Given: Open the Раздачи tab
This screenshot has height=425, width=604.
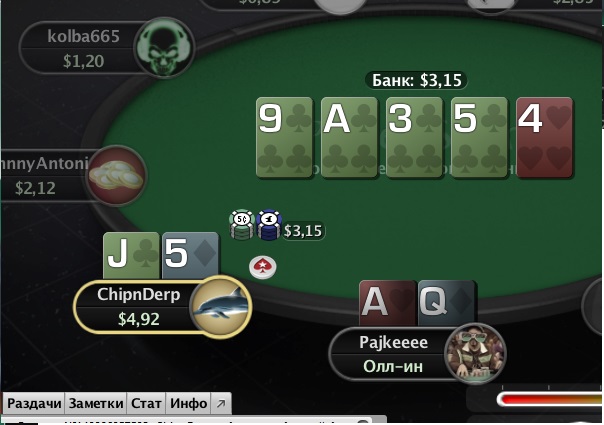Looking at the screenshot, I should coord(34,403).
